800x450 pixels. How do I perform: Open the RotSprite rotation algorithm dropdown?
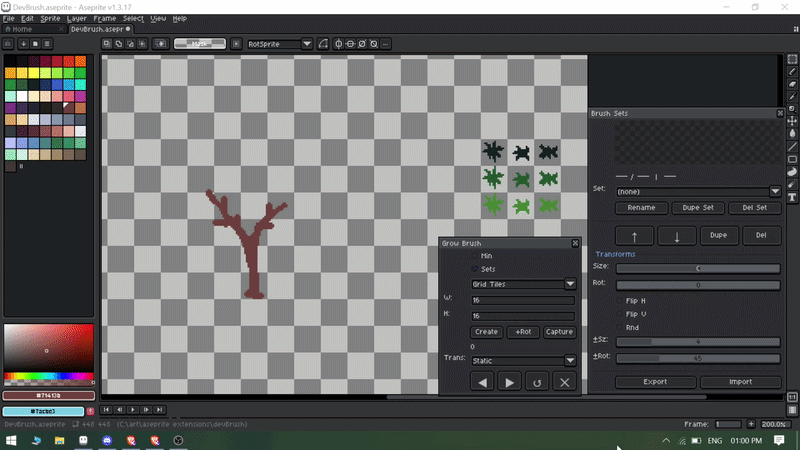click(279, 44)
